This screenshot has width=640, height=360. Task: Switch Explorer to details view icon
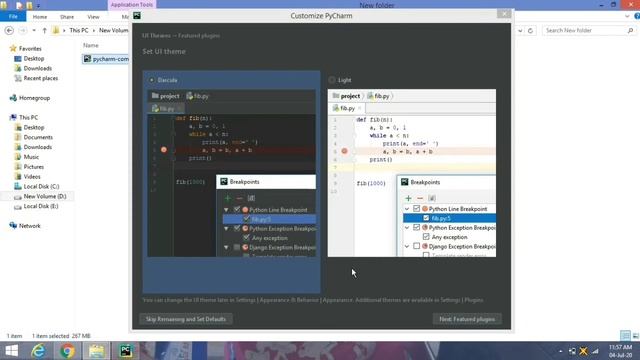(x=625, y=336)
